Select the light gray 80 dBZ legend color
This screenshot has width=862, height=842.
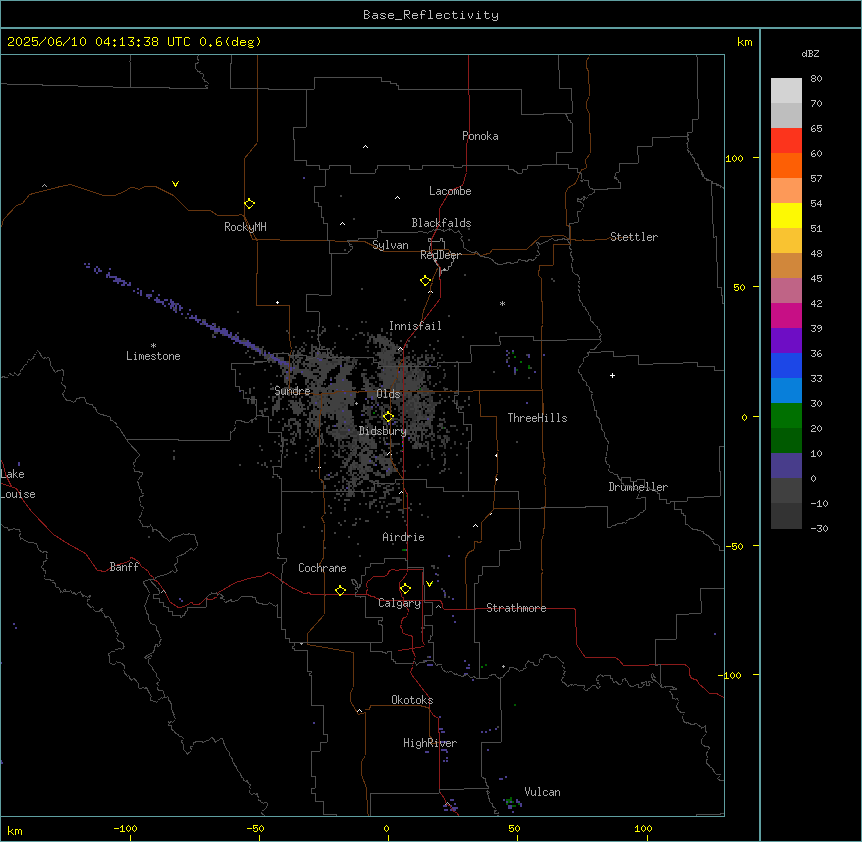coord(786,91)
